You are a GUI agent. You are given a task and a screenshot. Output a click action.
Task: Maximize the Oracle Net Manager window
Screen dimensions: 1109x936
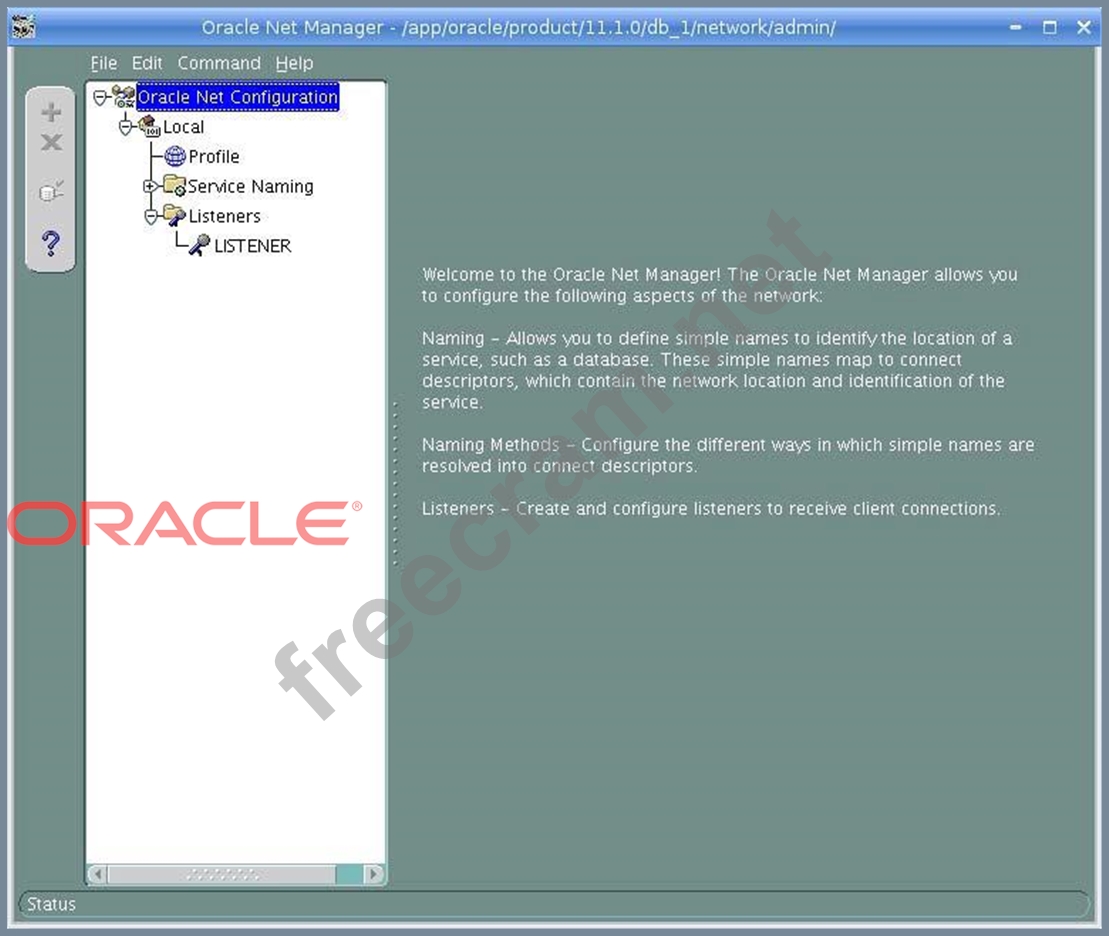click(1050, 28)
